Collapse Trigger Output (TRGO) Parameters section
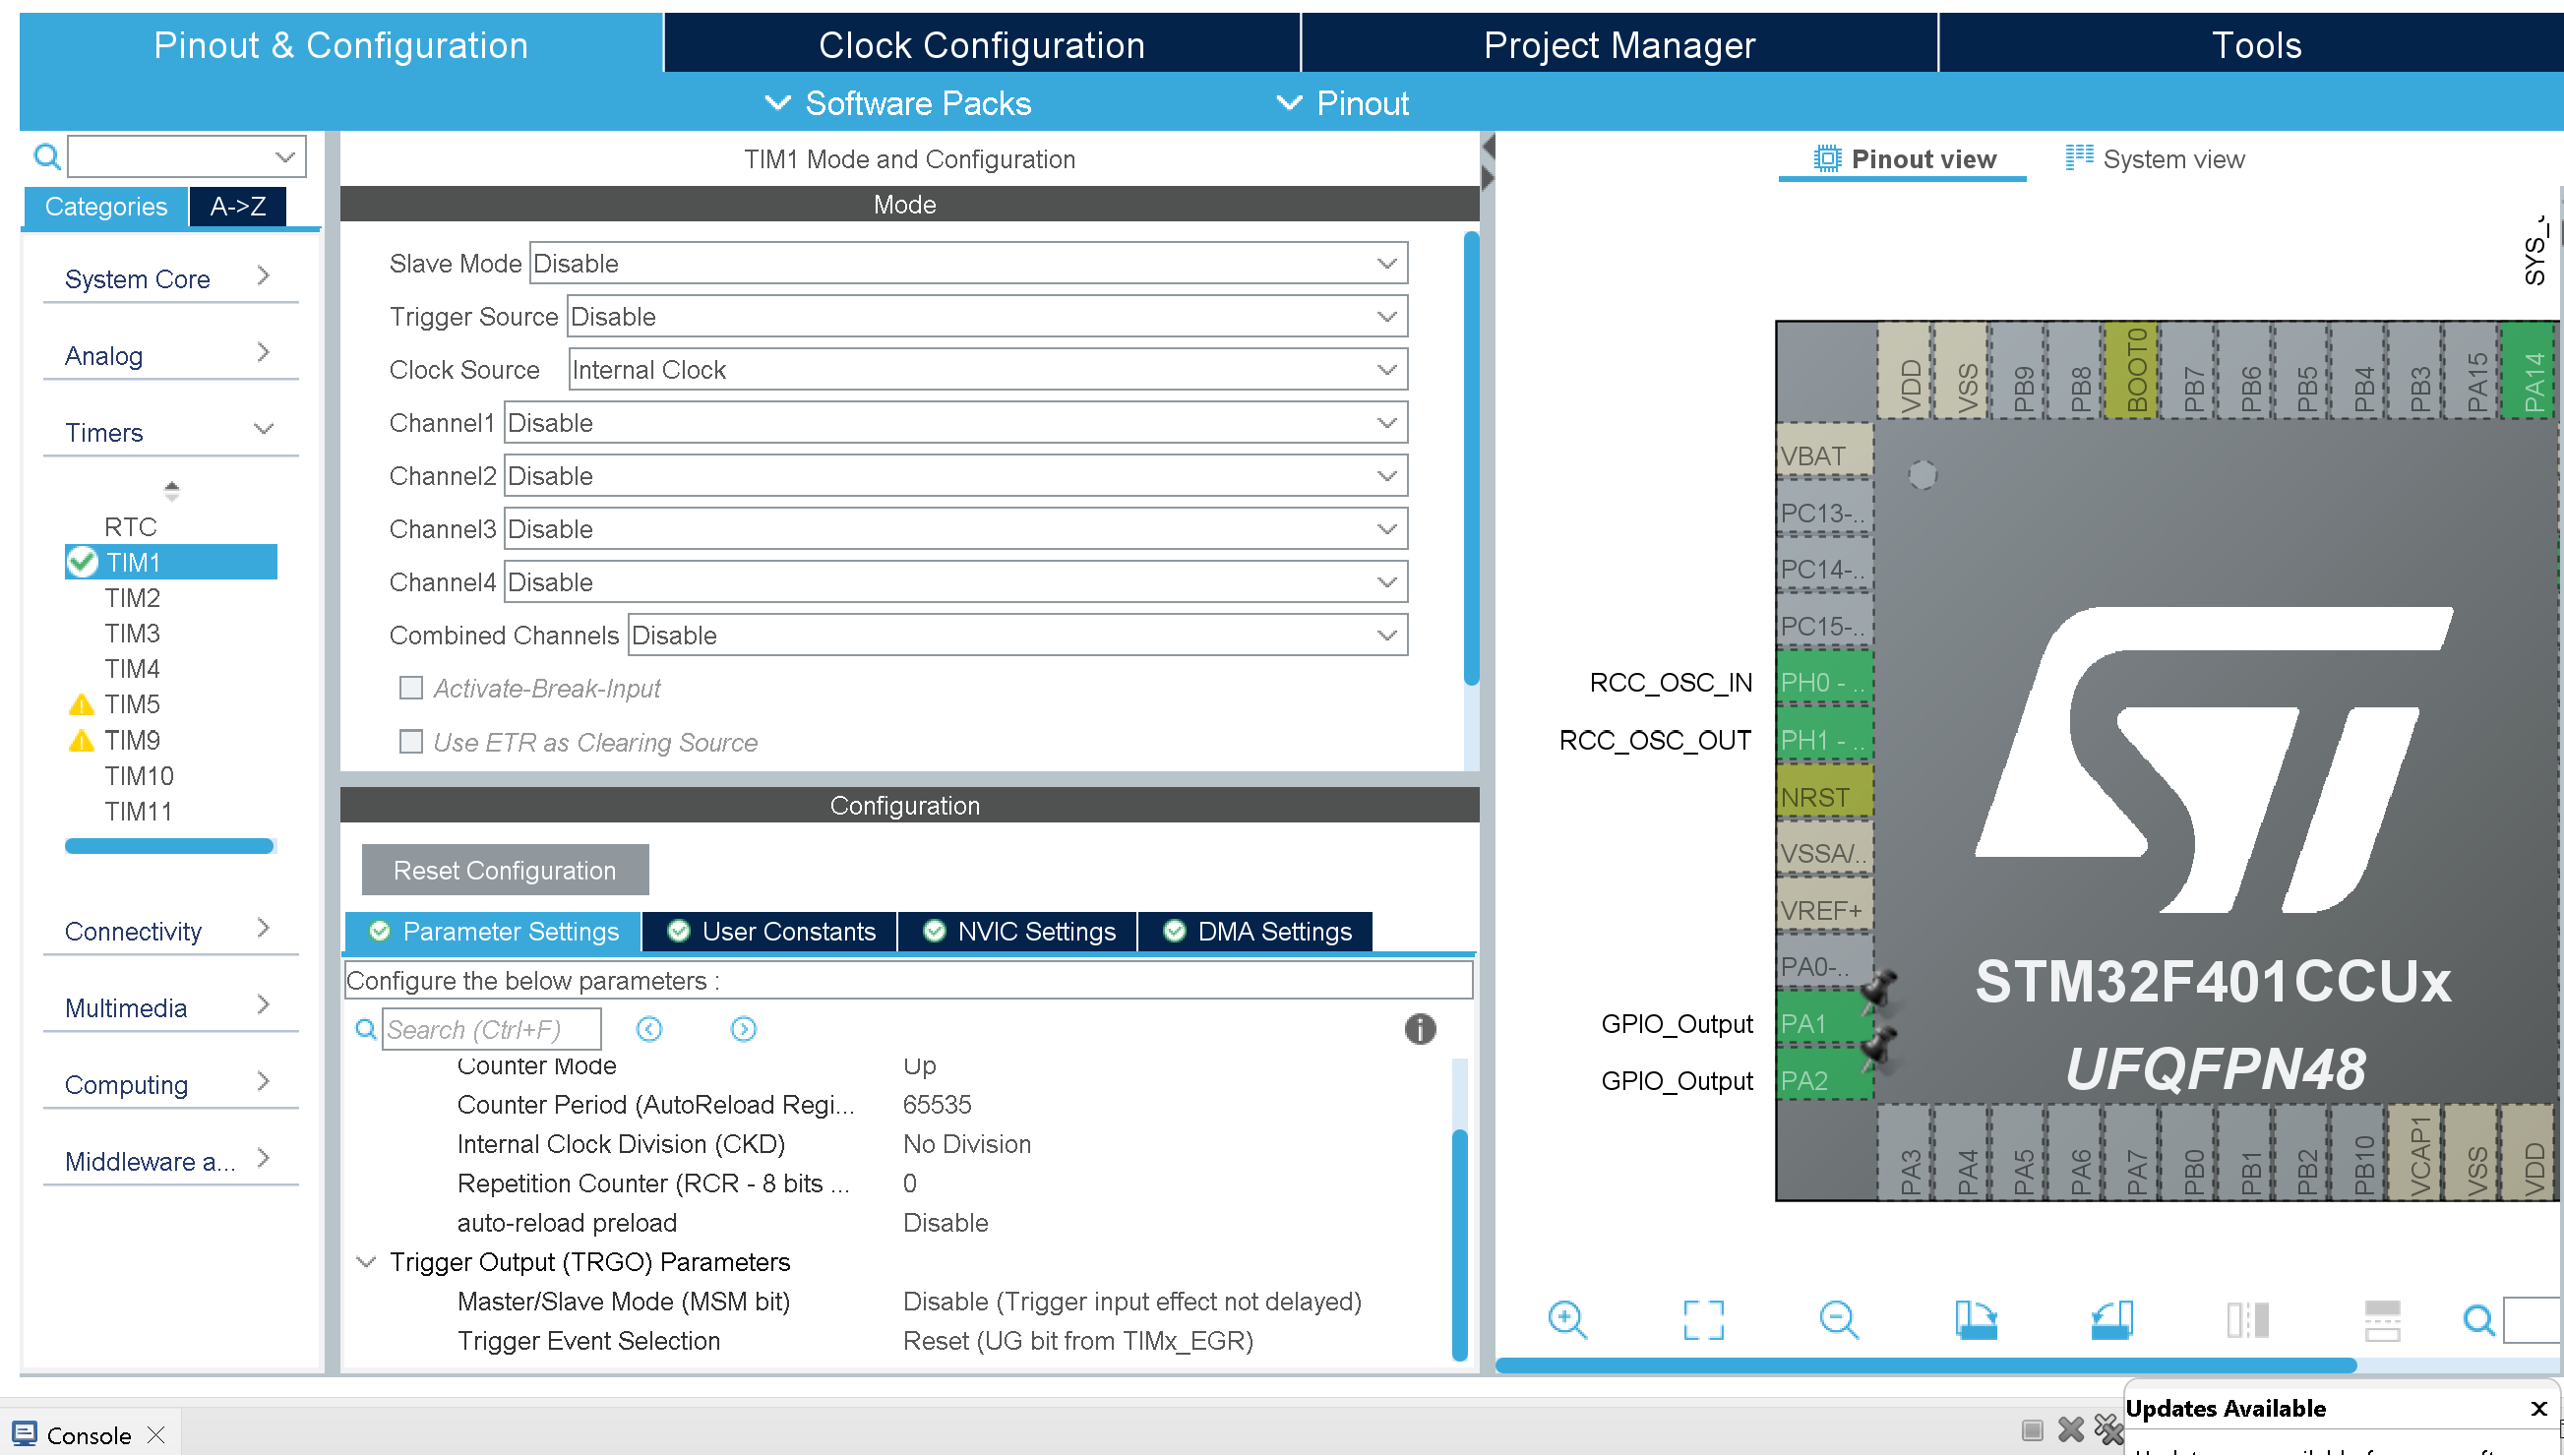The width and height of the screenshot is (2564, 1456). pyautogui.click(x=366, y=1263)
